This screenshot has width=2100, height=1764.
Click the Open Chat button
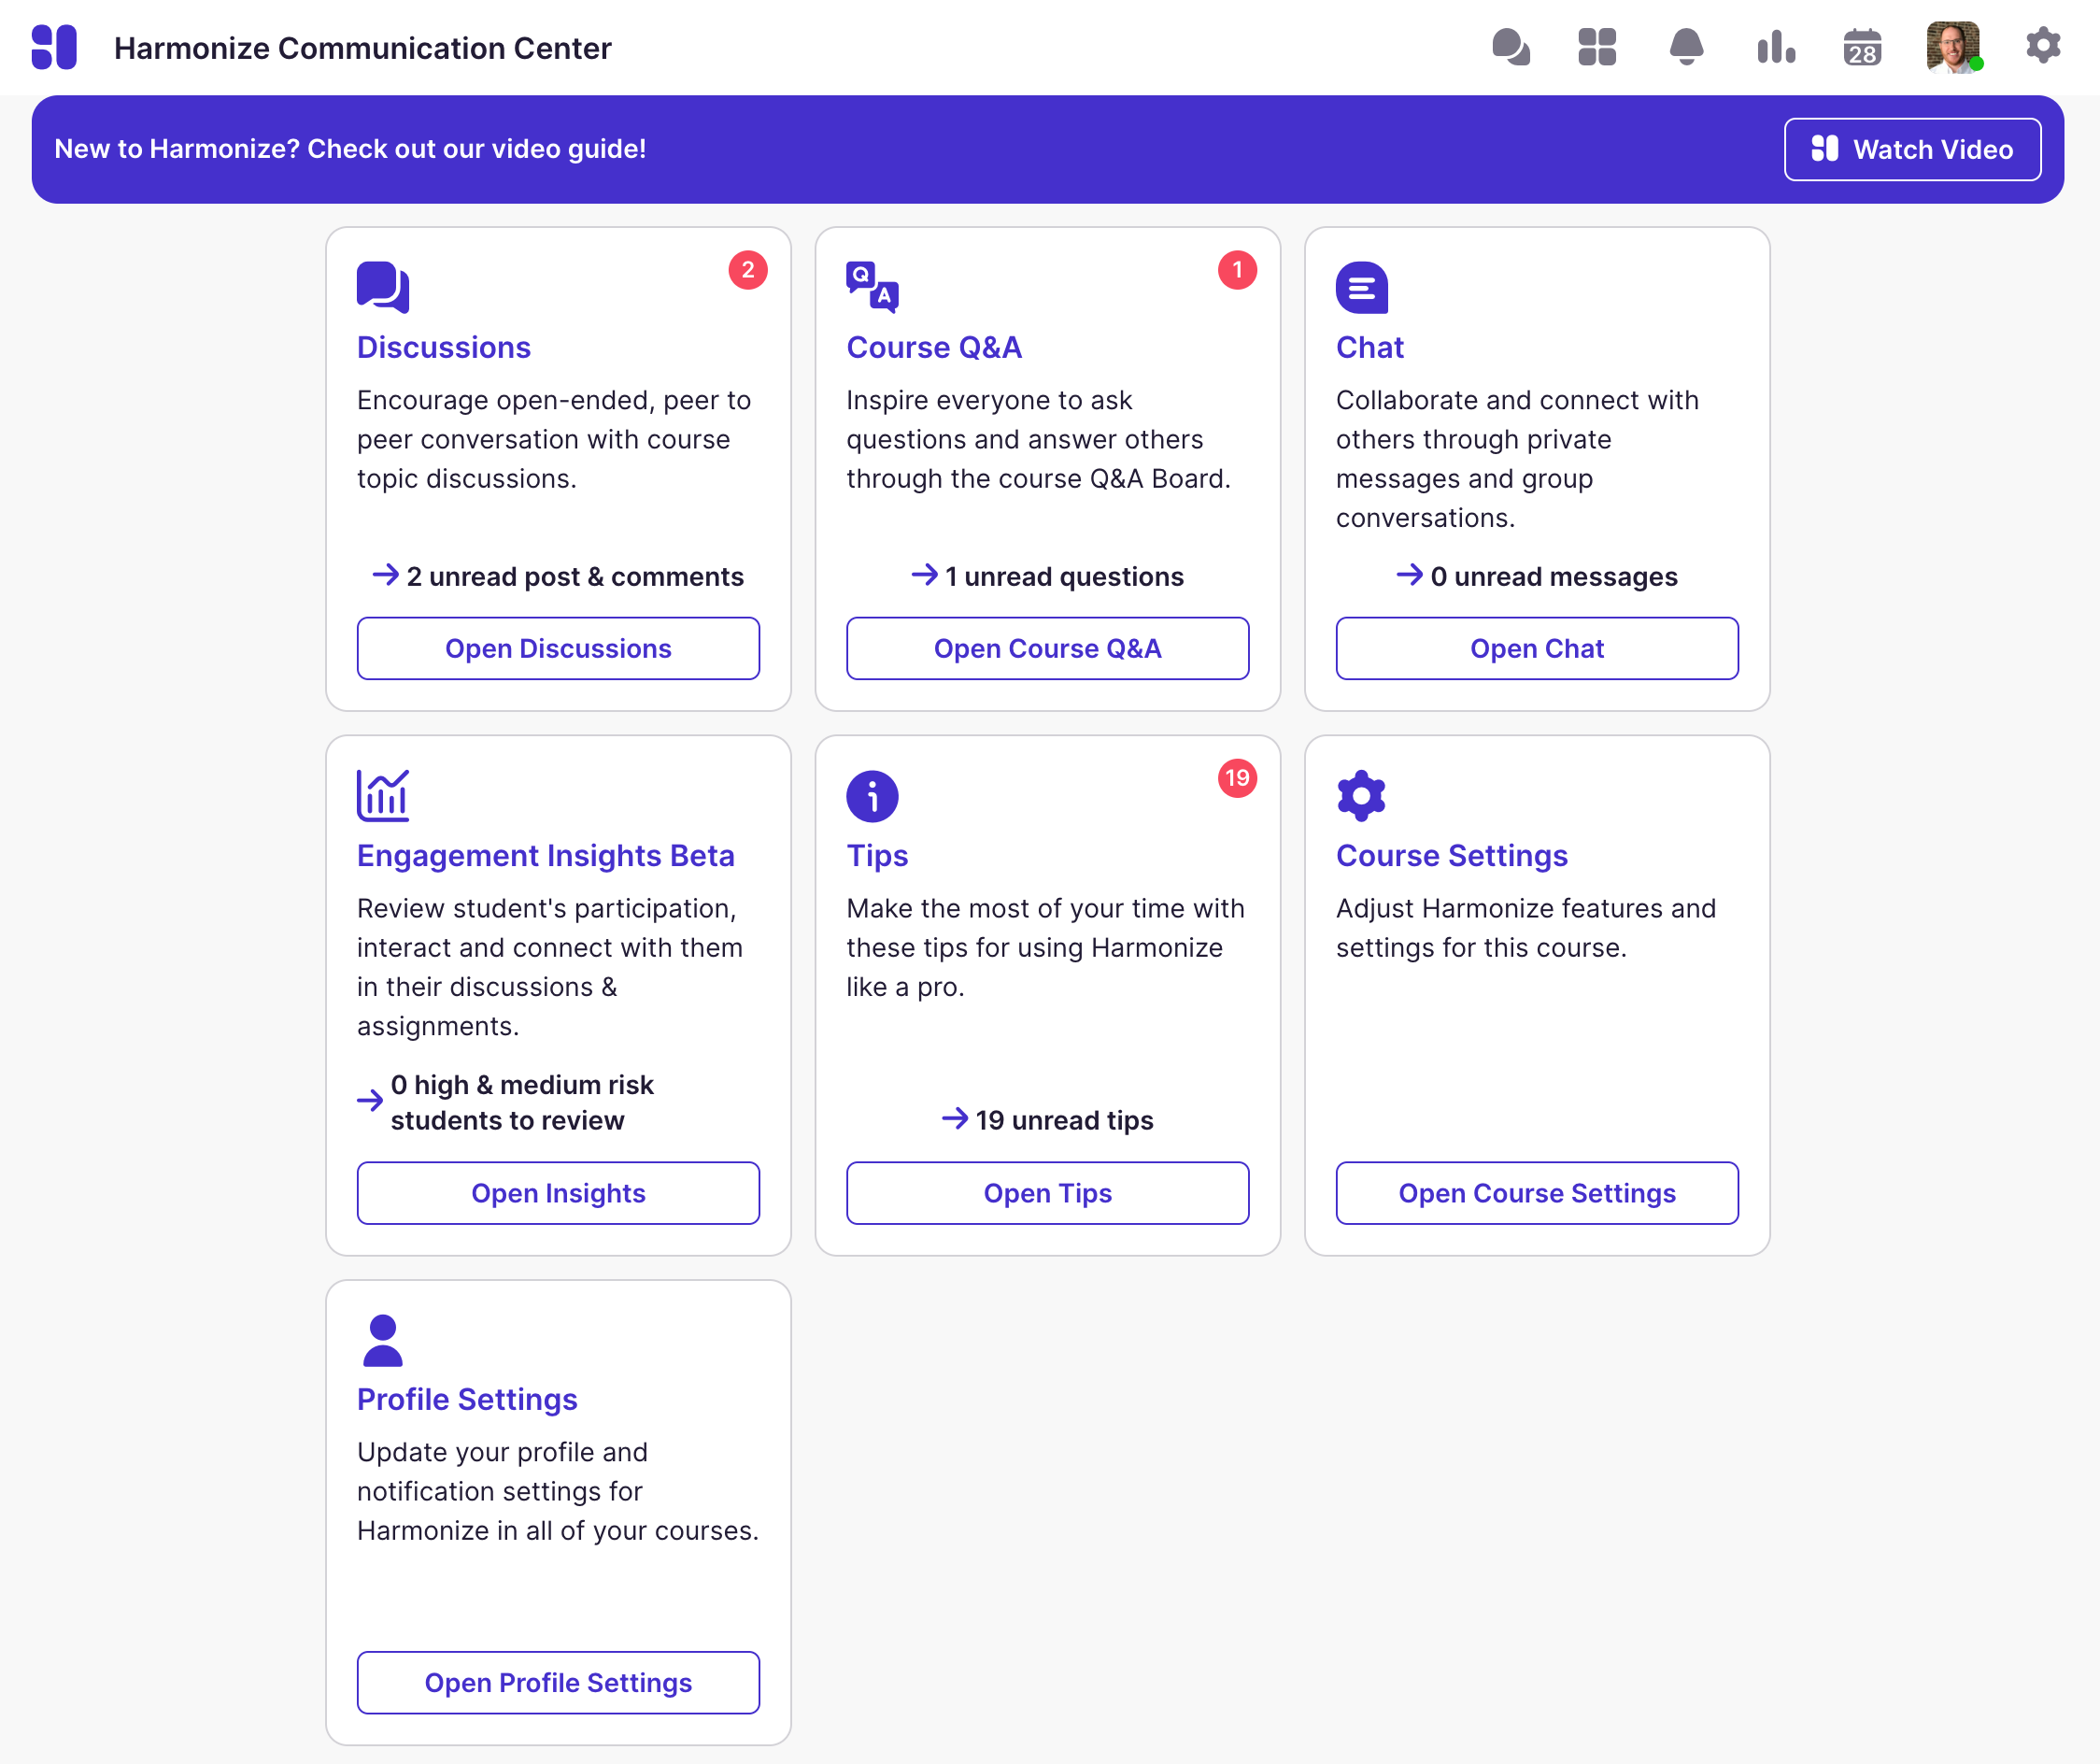click(x=1537, y=648)
